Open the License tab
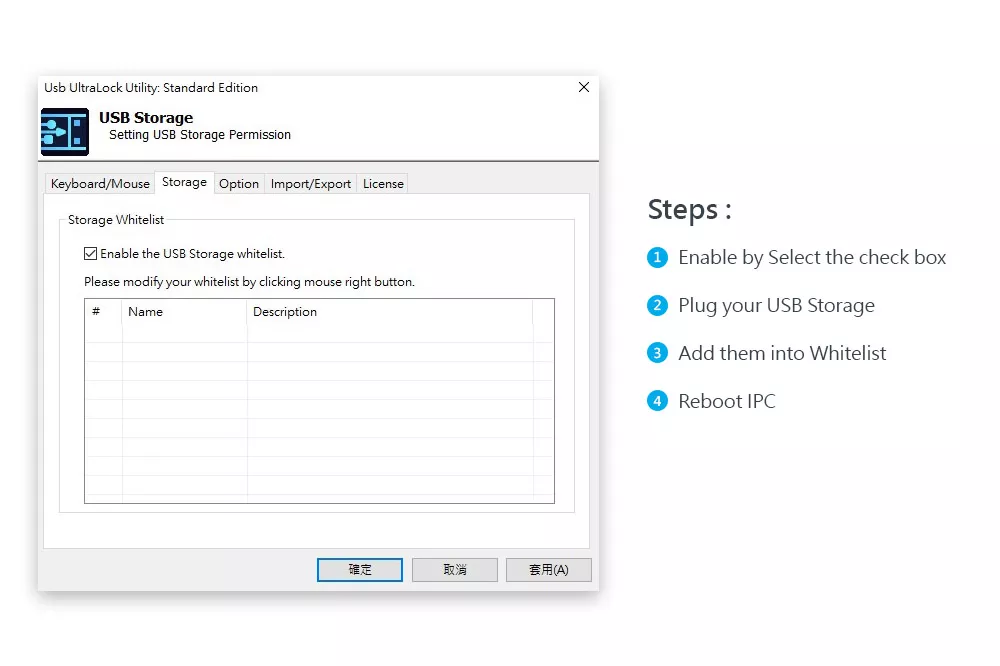 [x=383, y=184]
